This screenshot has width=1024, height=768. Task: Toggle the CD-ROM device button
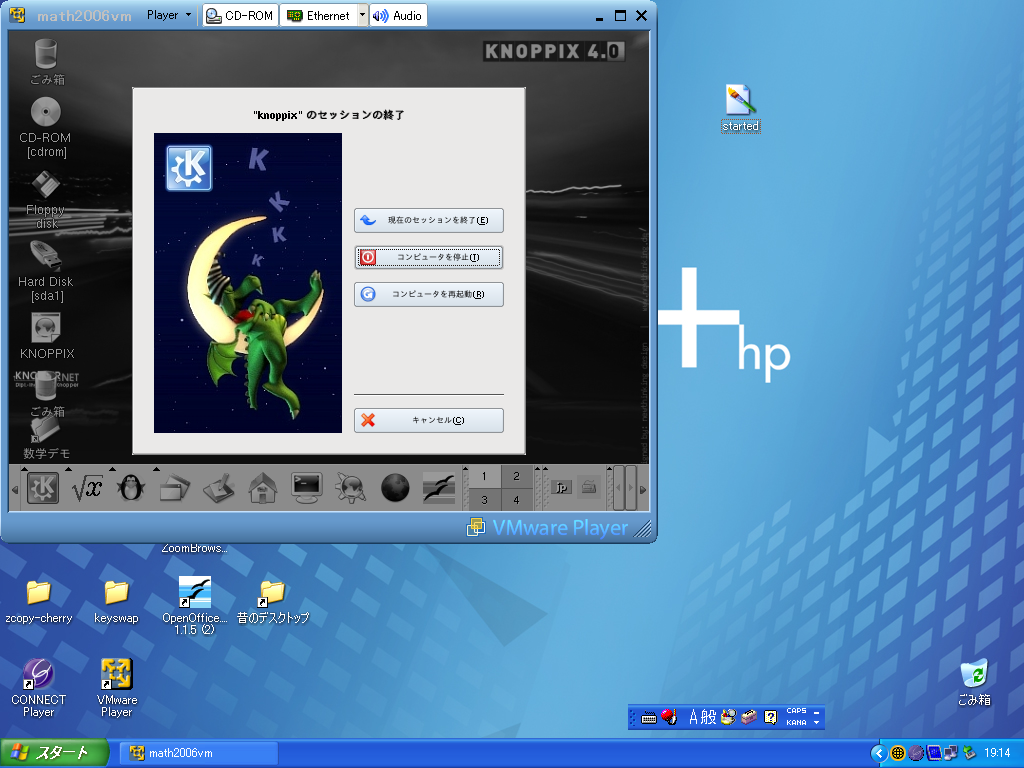point(240,15)
